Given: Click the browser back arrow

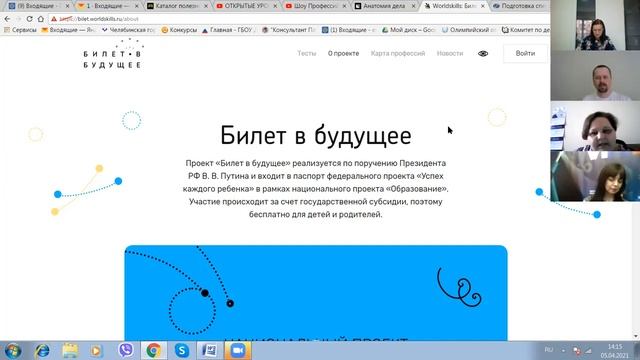Looking at the screenshot, I should [7, 19].
